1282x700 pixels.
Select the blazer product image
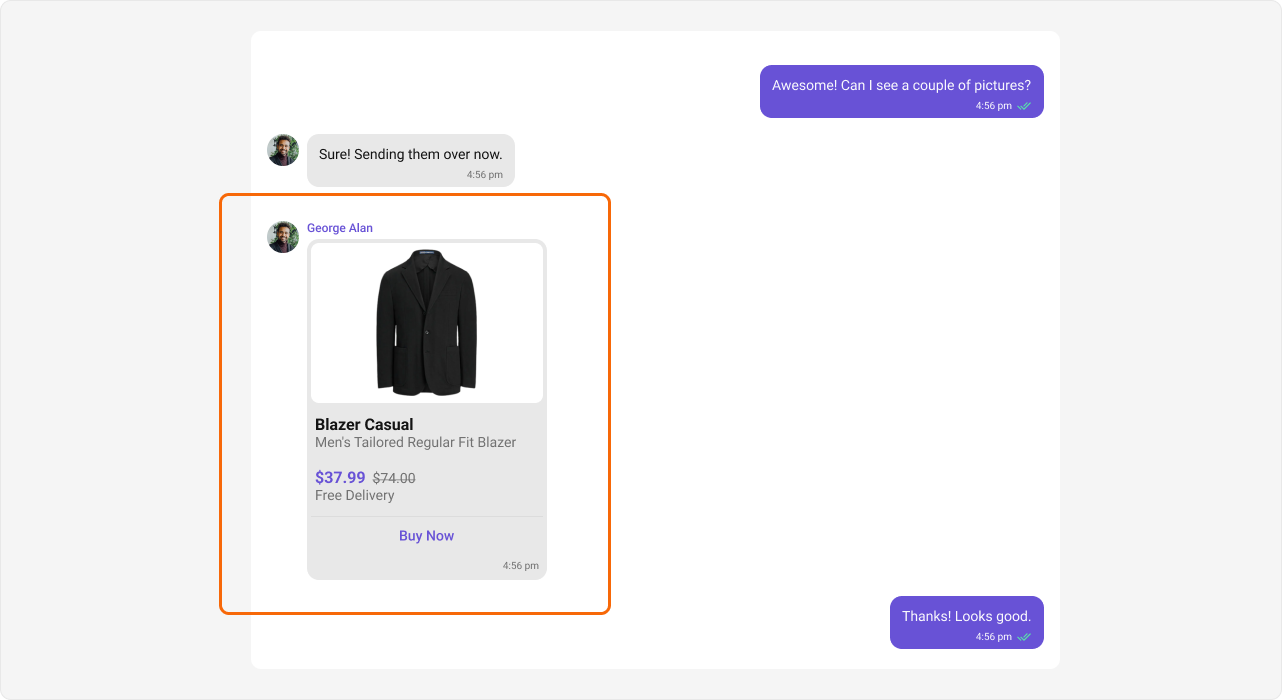(427, 321)
